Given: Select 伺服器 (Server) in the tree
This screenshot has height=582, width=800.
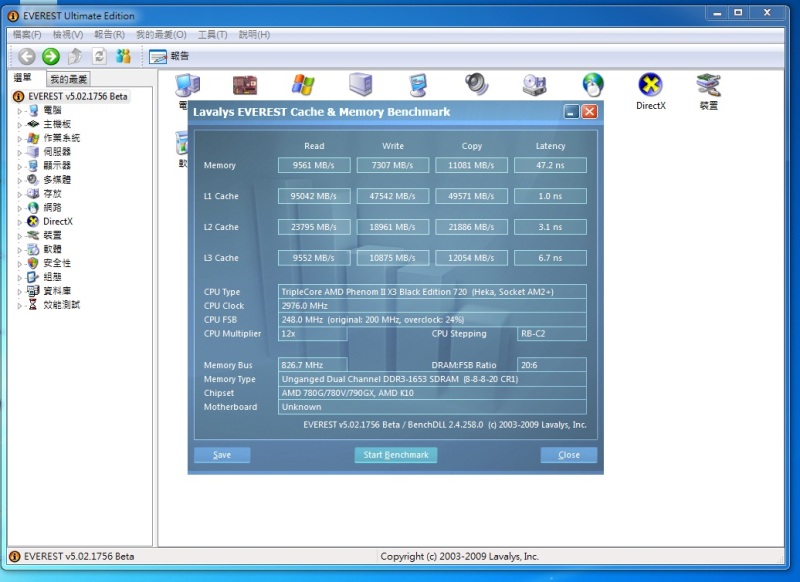Looking at the screenshot, I should click(57, 151).
